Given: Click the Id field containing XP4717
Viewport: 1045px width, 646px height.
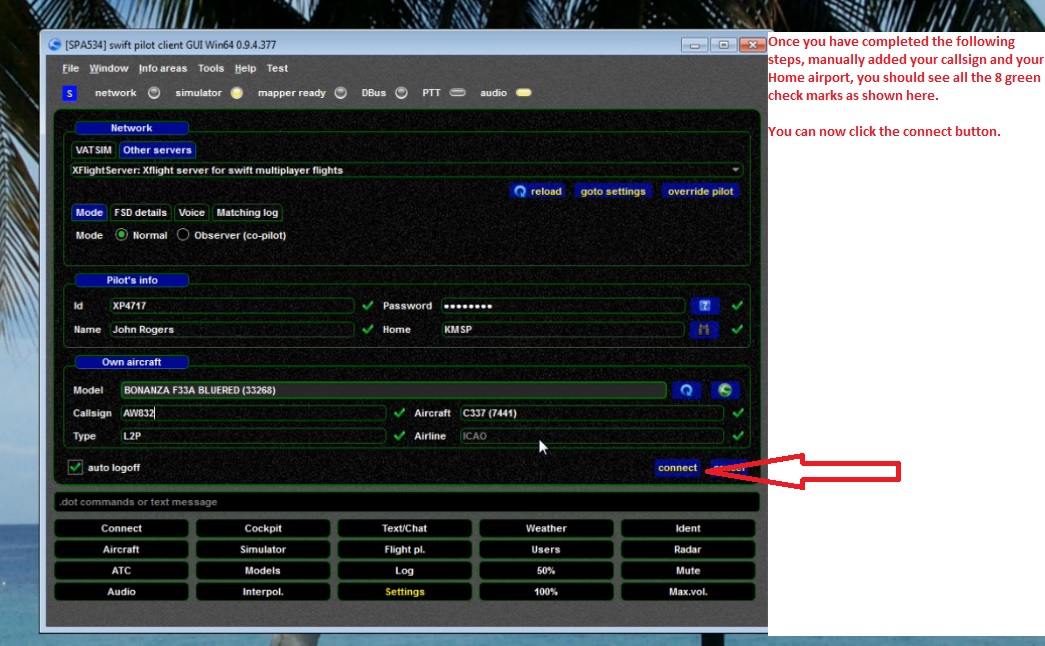Looking at the screenshot, I should (232, 306).
